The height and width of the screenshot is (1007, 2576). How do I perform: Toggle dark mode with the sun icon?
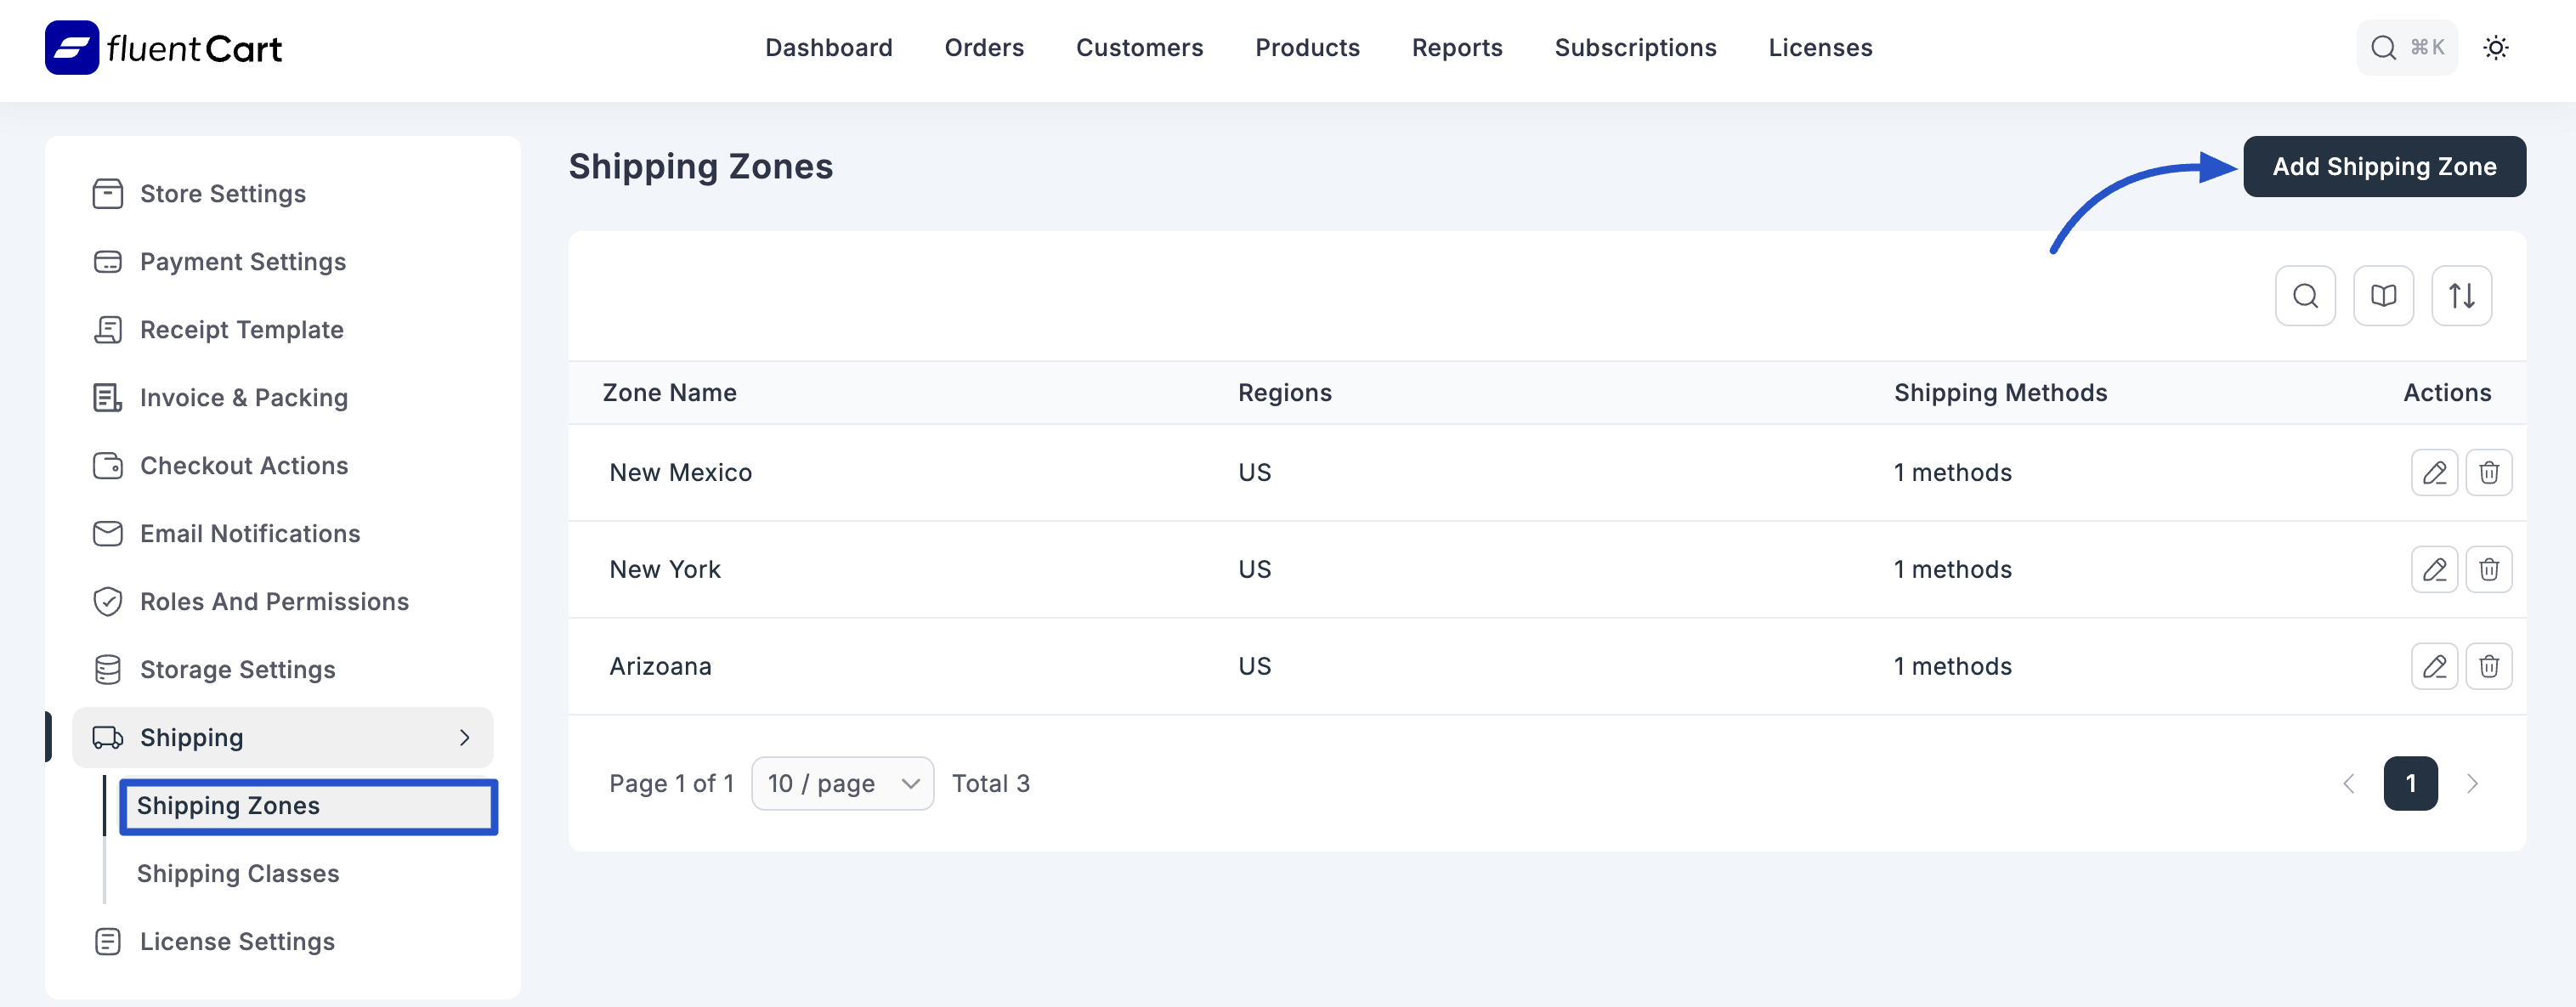(x=2496, y=47)
